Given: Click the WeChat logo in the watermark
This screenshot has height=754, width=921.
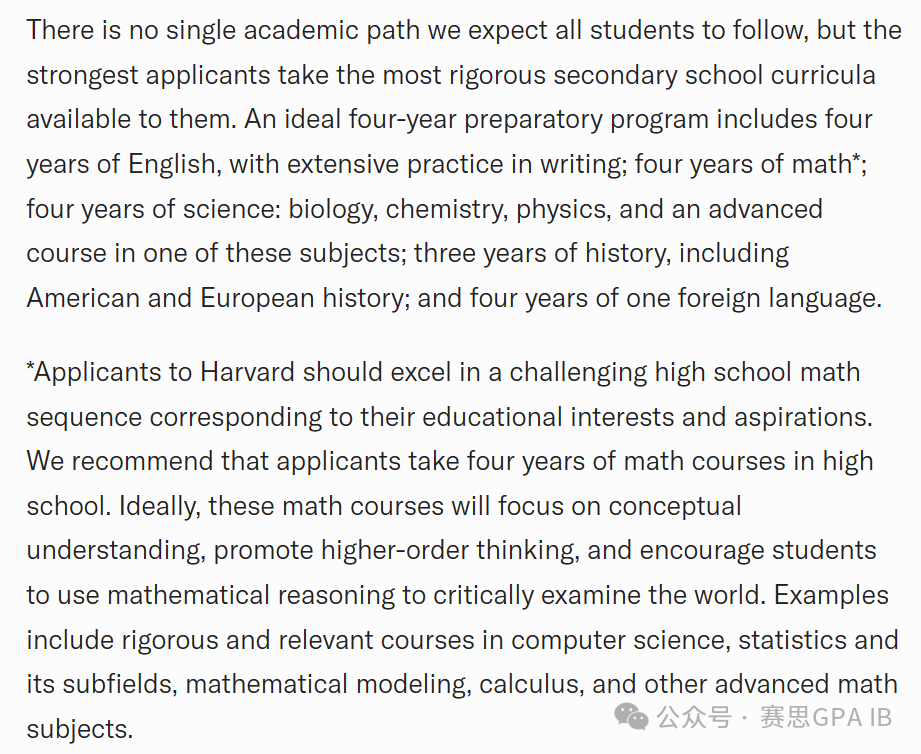Looking at the screenshot, I should pos(631,716).
